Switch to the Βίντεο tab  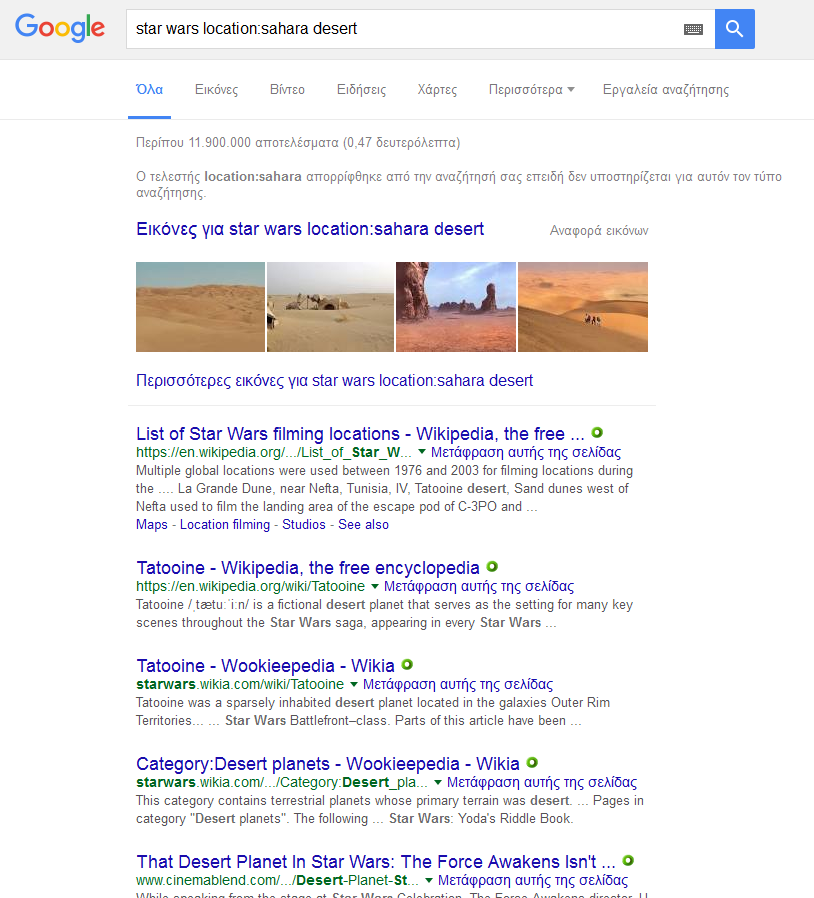[287, 90]
